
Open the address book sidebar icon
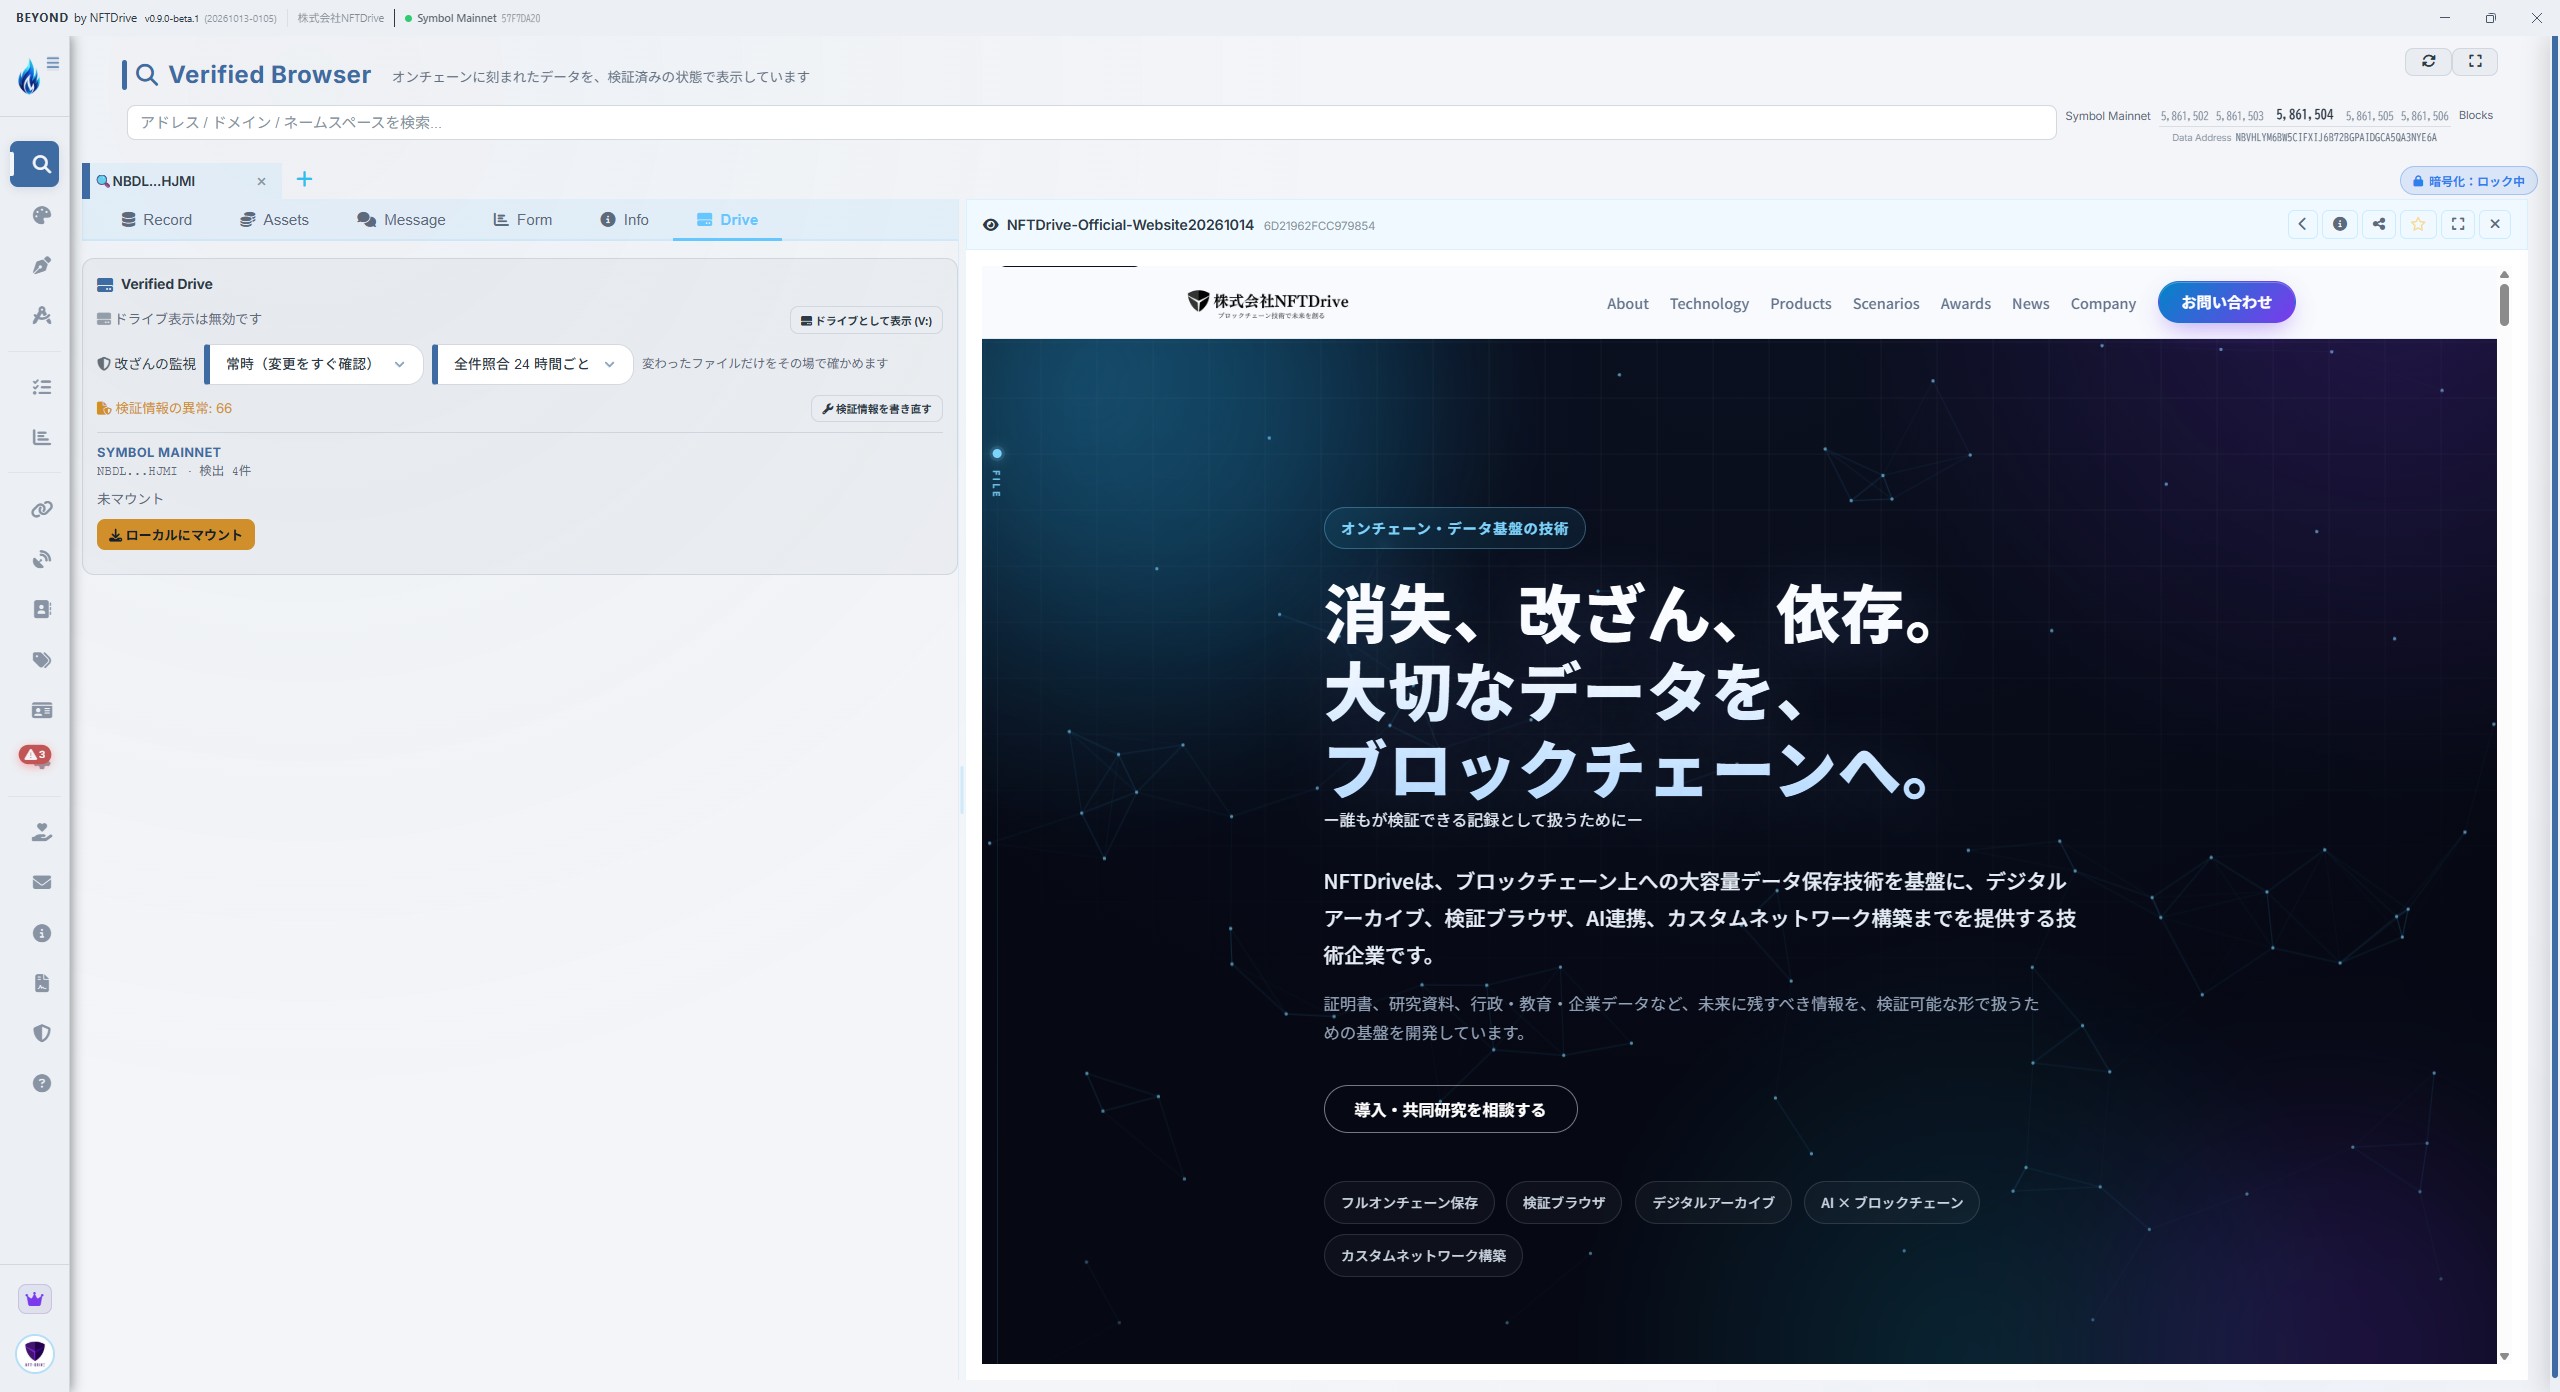pyautogui.click(x=41, y=609)
